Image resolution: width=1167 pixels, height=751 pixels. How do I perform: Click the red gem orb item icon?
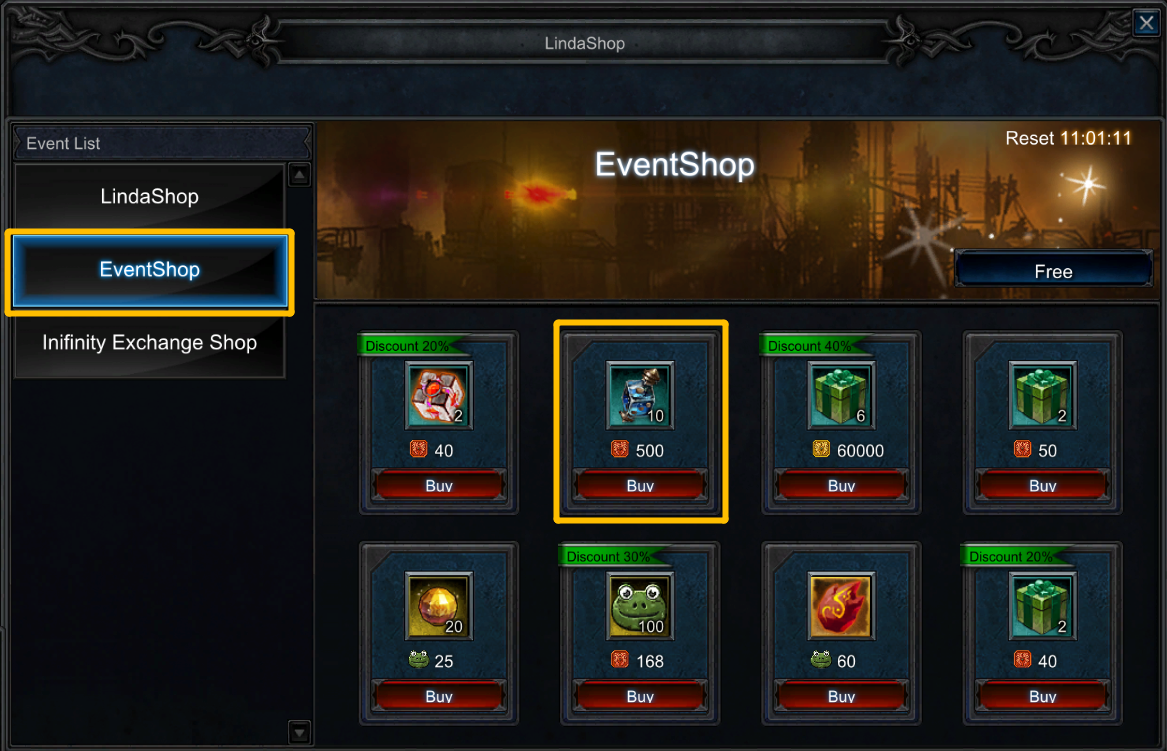click(438, 395)
